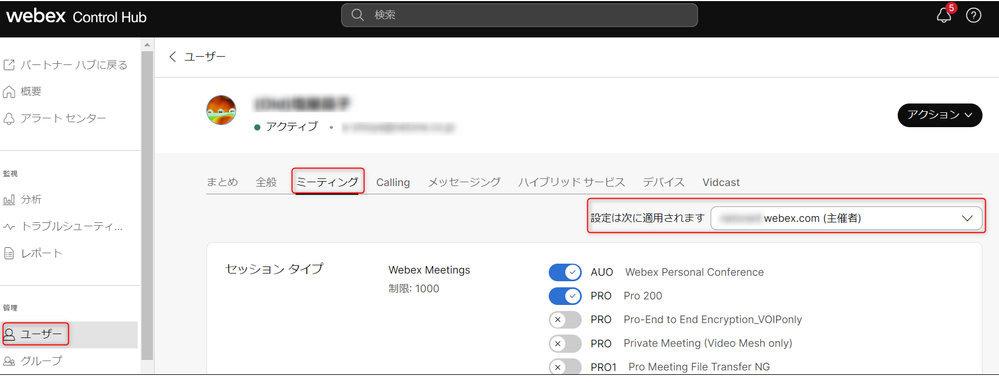The image size is (999, 382).
Task: Open レポート in the sidebar
Action: point(42,253)
